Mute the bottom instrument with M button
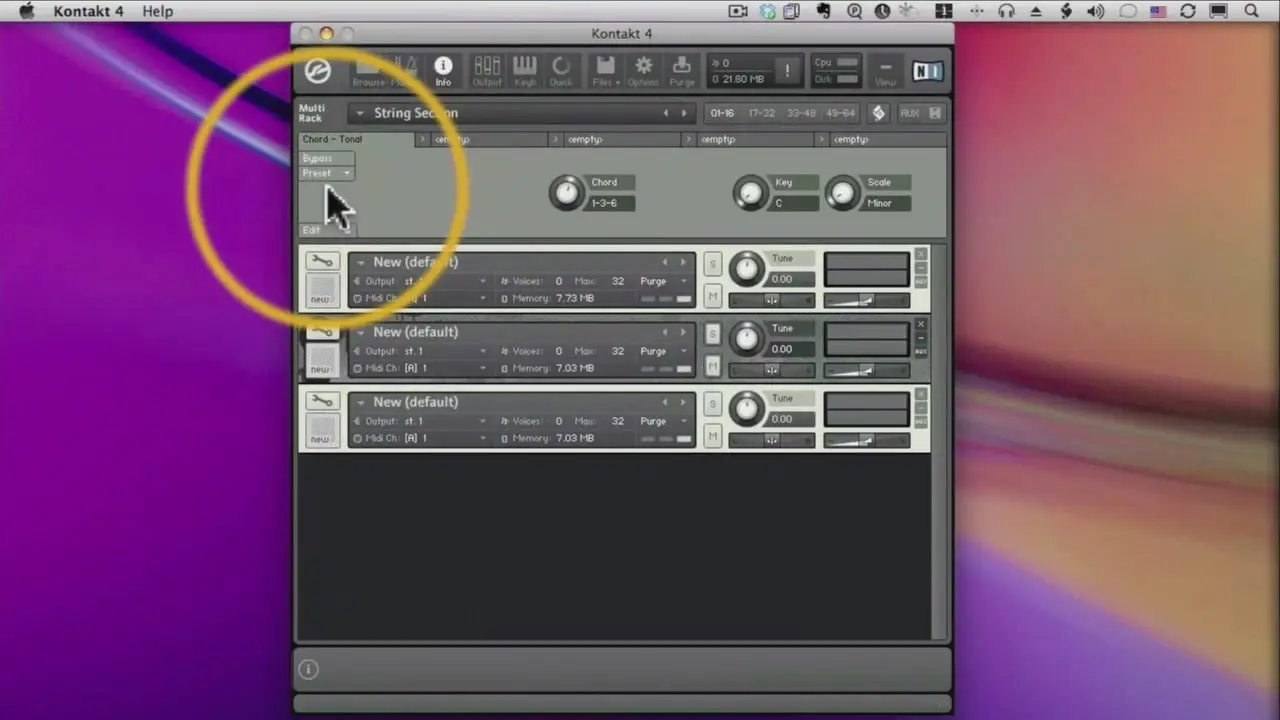Image resolution: width=1280 pixels, height=720 pixels. (712, 436)
